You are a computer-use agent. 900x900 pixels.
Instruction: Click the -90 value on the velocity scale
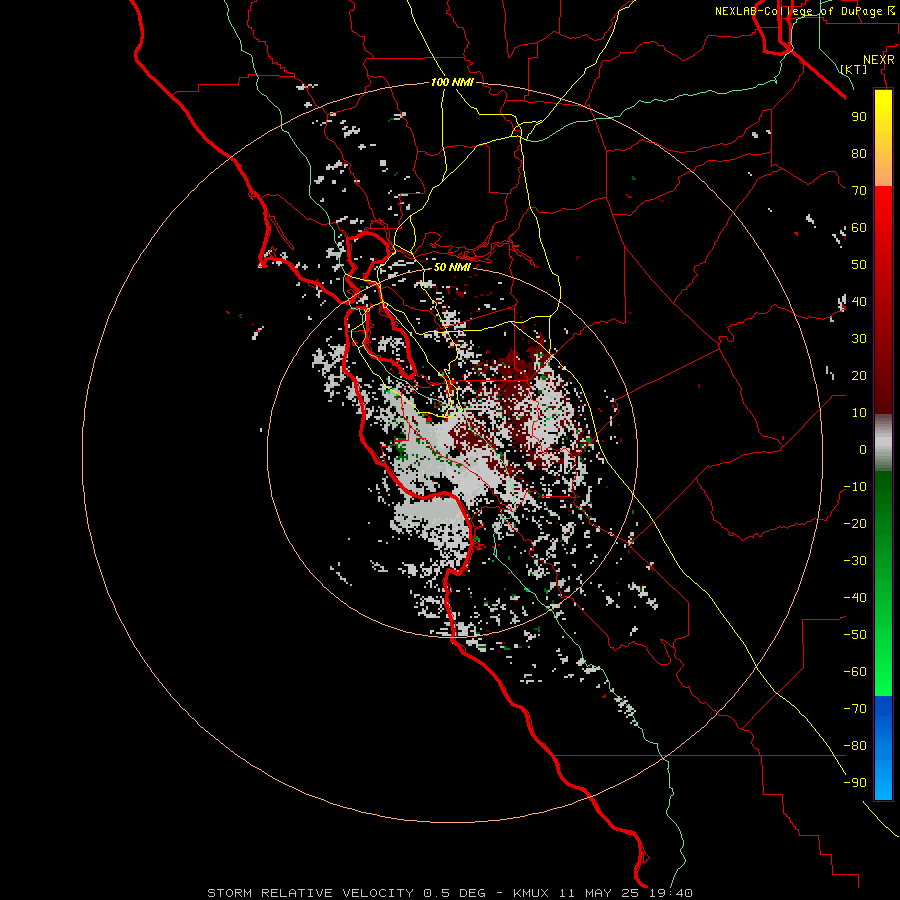(x=855, y=783)
